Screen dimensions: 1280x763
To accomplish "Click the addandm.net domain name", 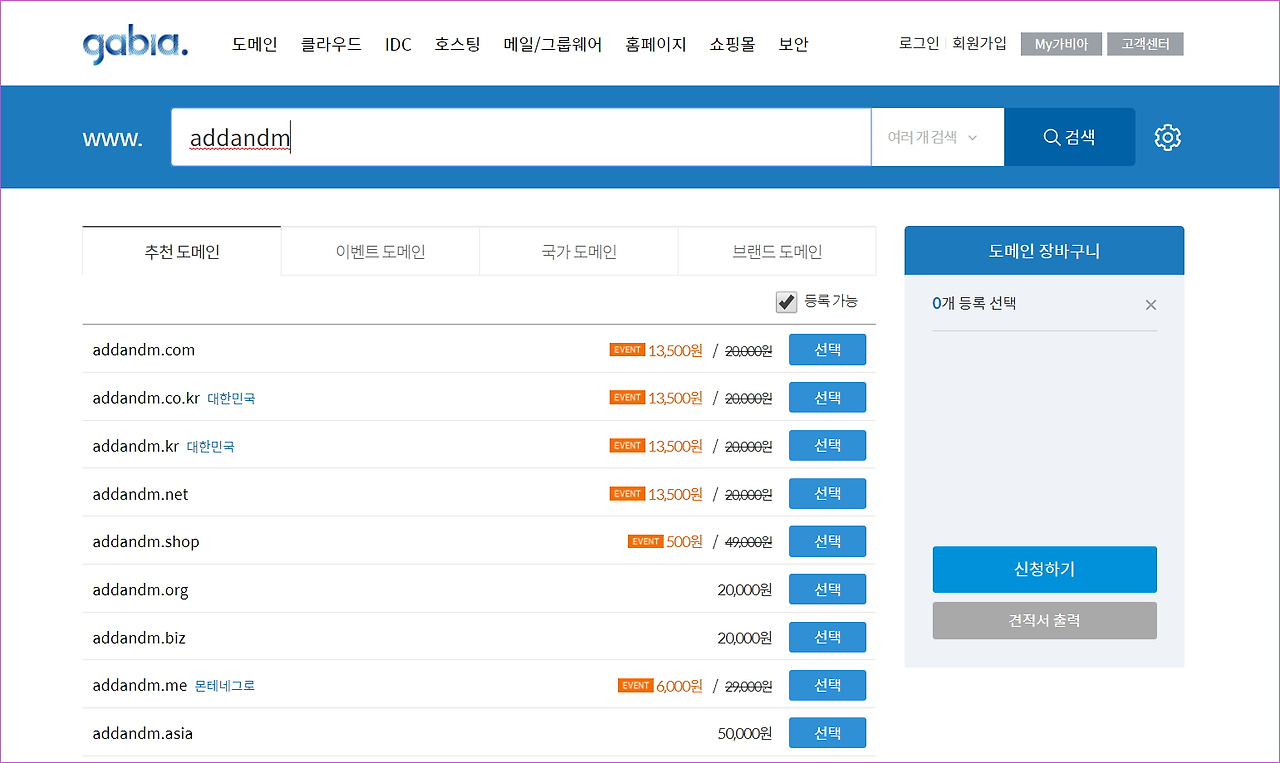I will [x=140, y=494].
